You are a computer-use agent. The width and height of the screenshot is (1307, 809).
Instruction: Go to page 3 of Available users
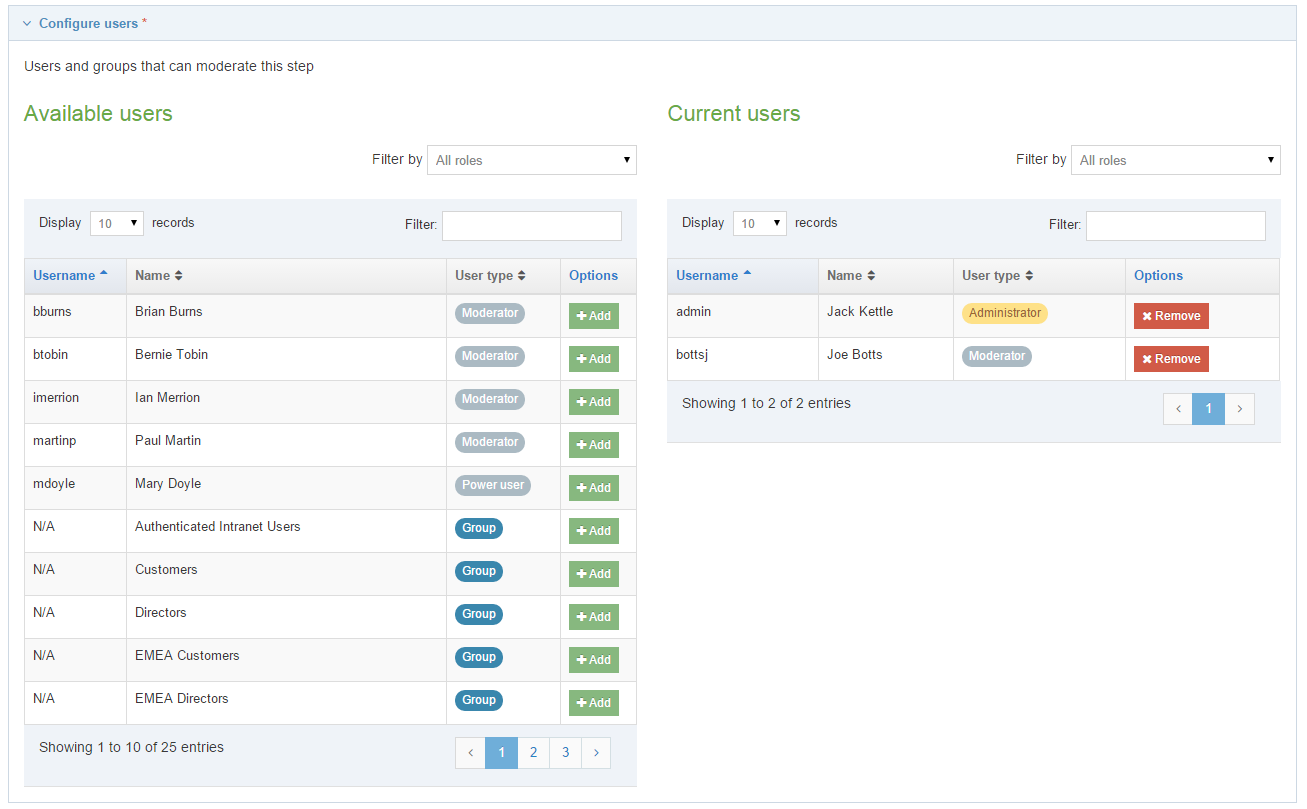(x=565, y=753)
